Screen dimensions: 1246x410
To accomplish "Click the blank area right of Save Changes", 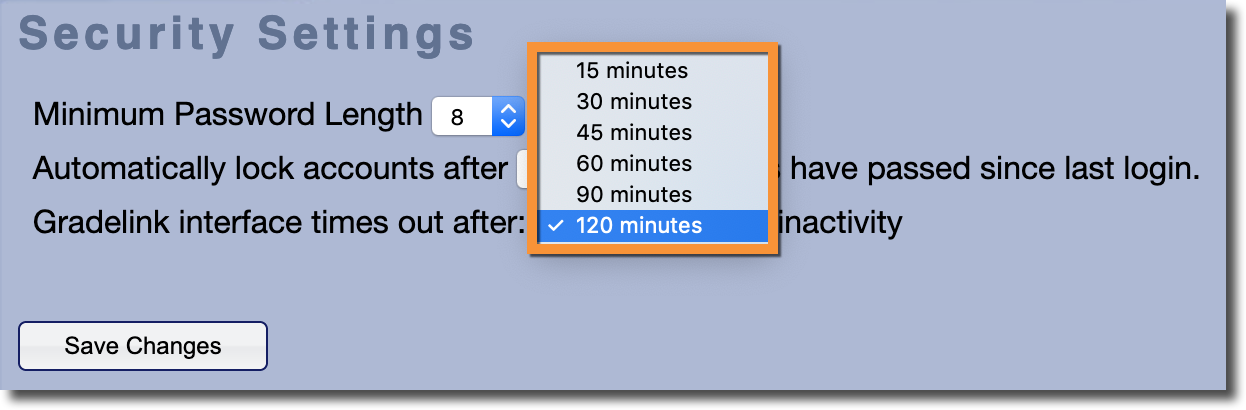I will (700, 346).
